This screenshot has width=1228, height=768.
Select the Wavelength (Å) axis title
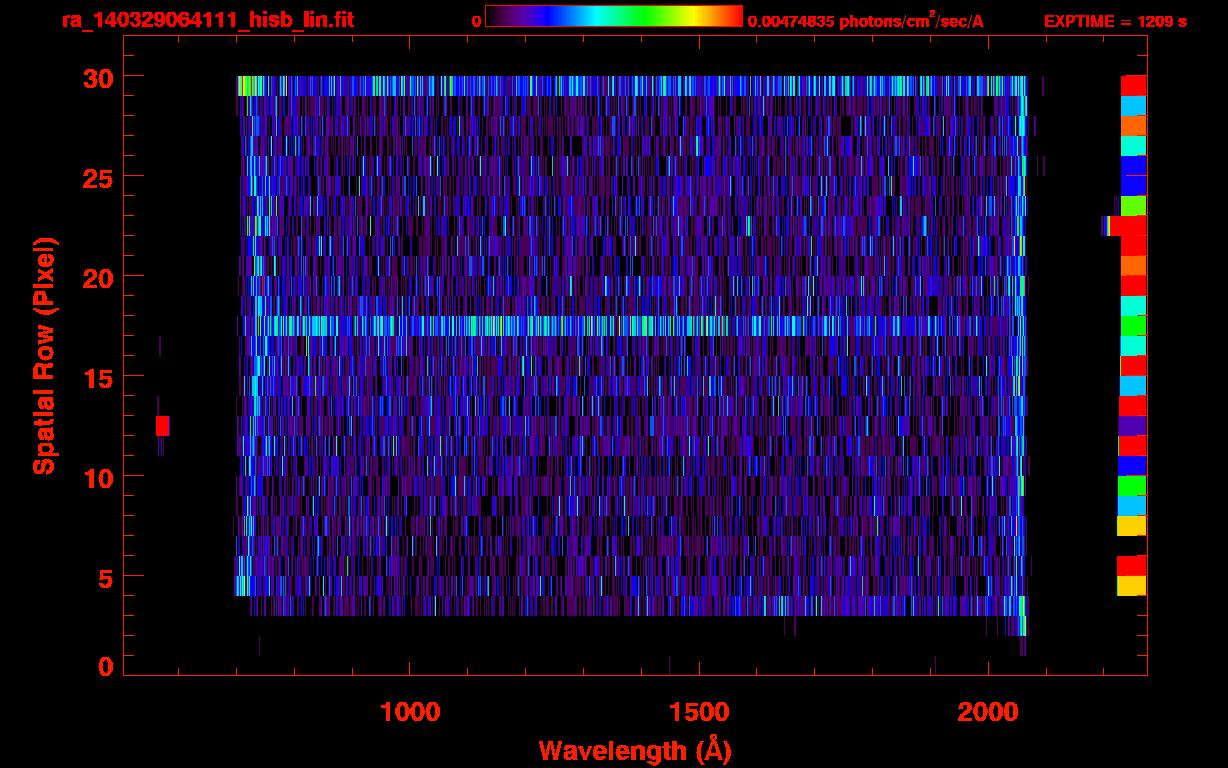click(x=635, y=750)
